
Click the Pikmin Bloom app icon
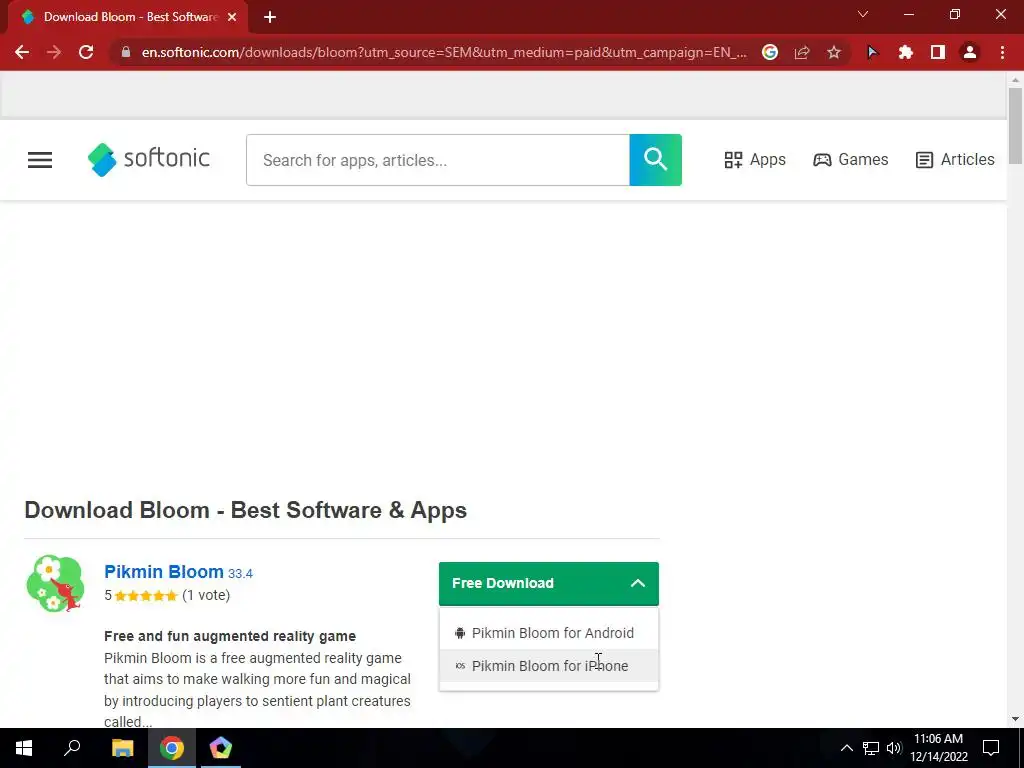click(56, 583)
